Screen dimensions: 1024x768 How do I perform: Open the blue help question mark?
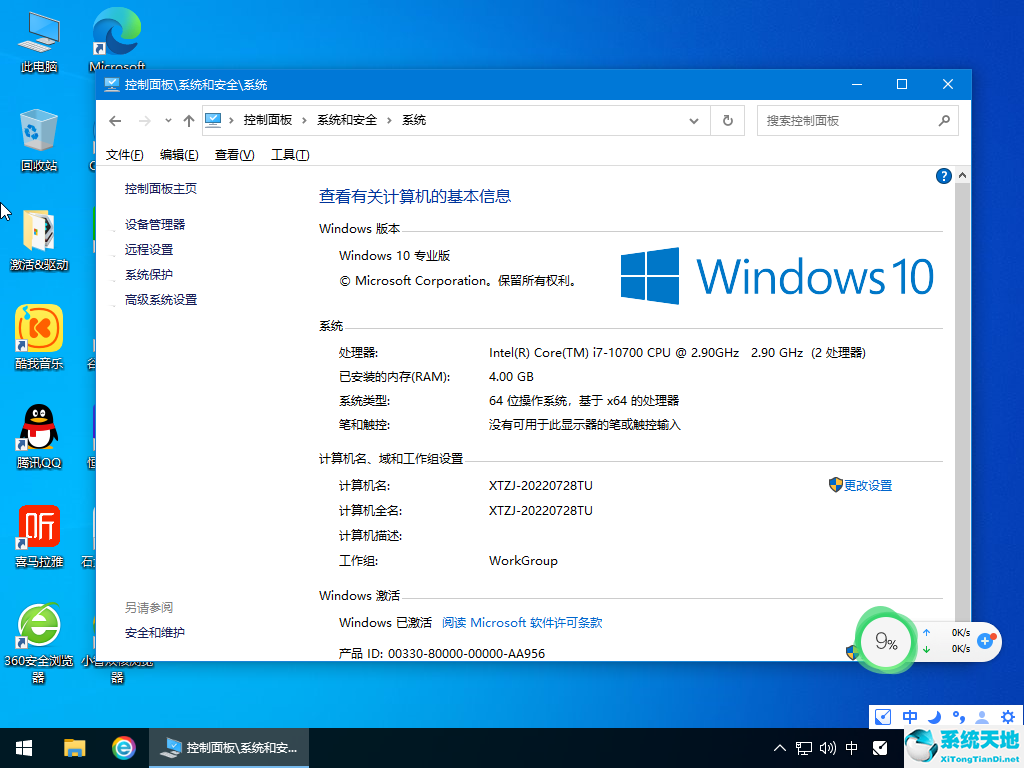point(943,176)
